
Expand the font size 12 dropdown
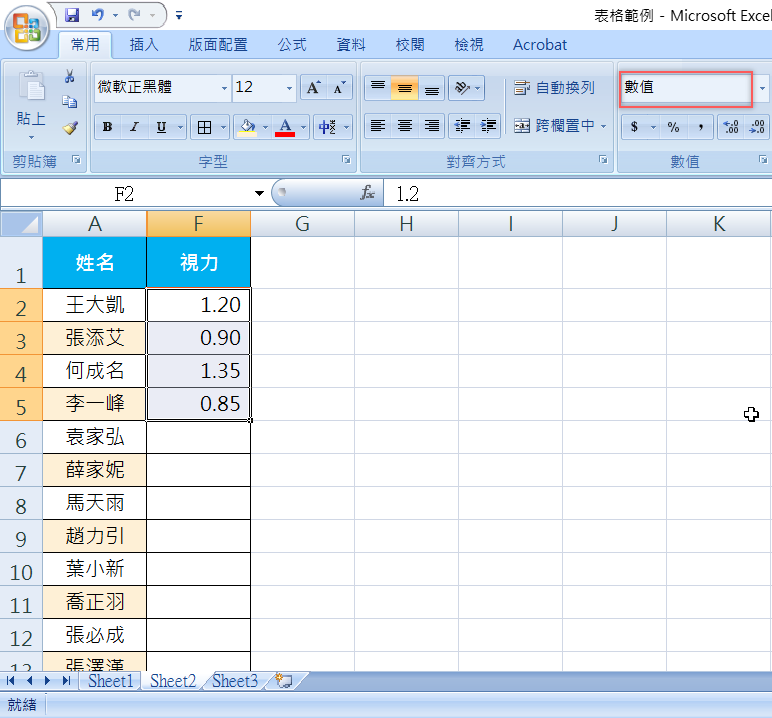tap(289, 88)
